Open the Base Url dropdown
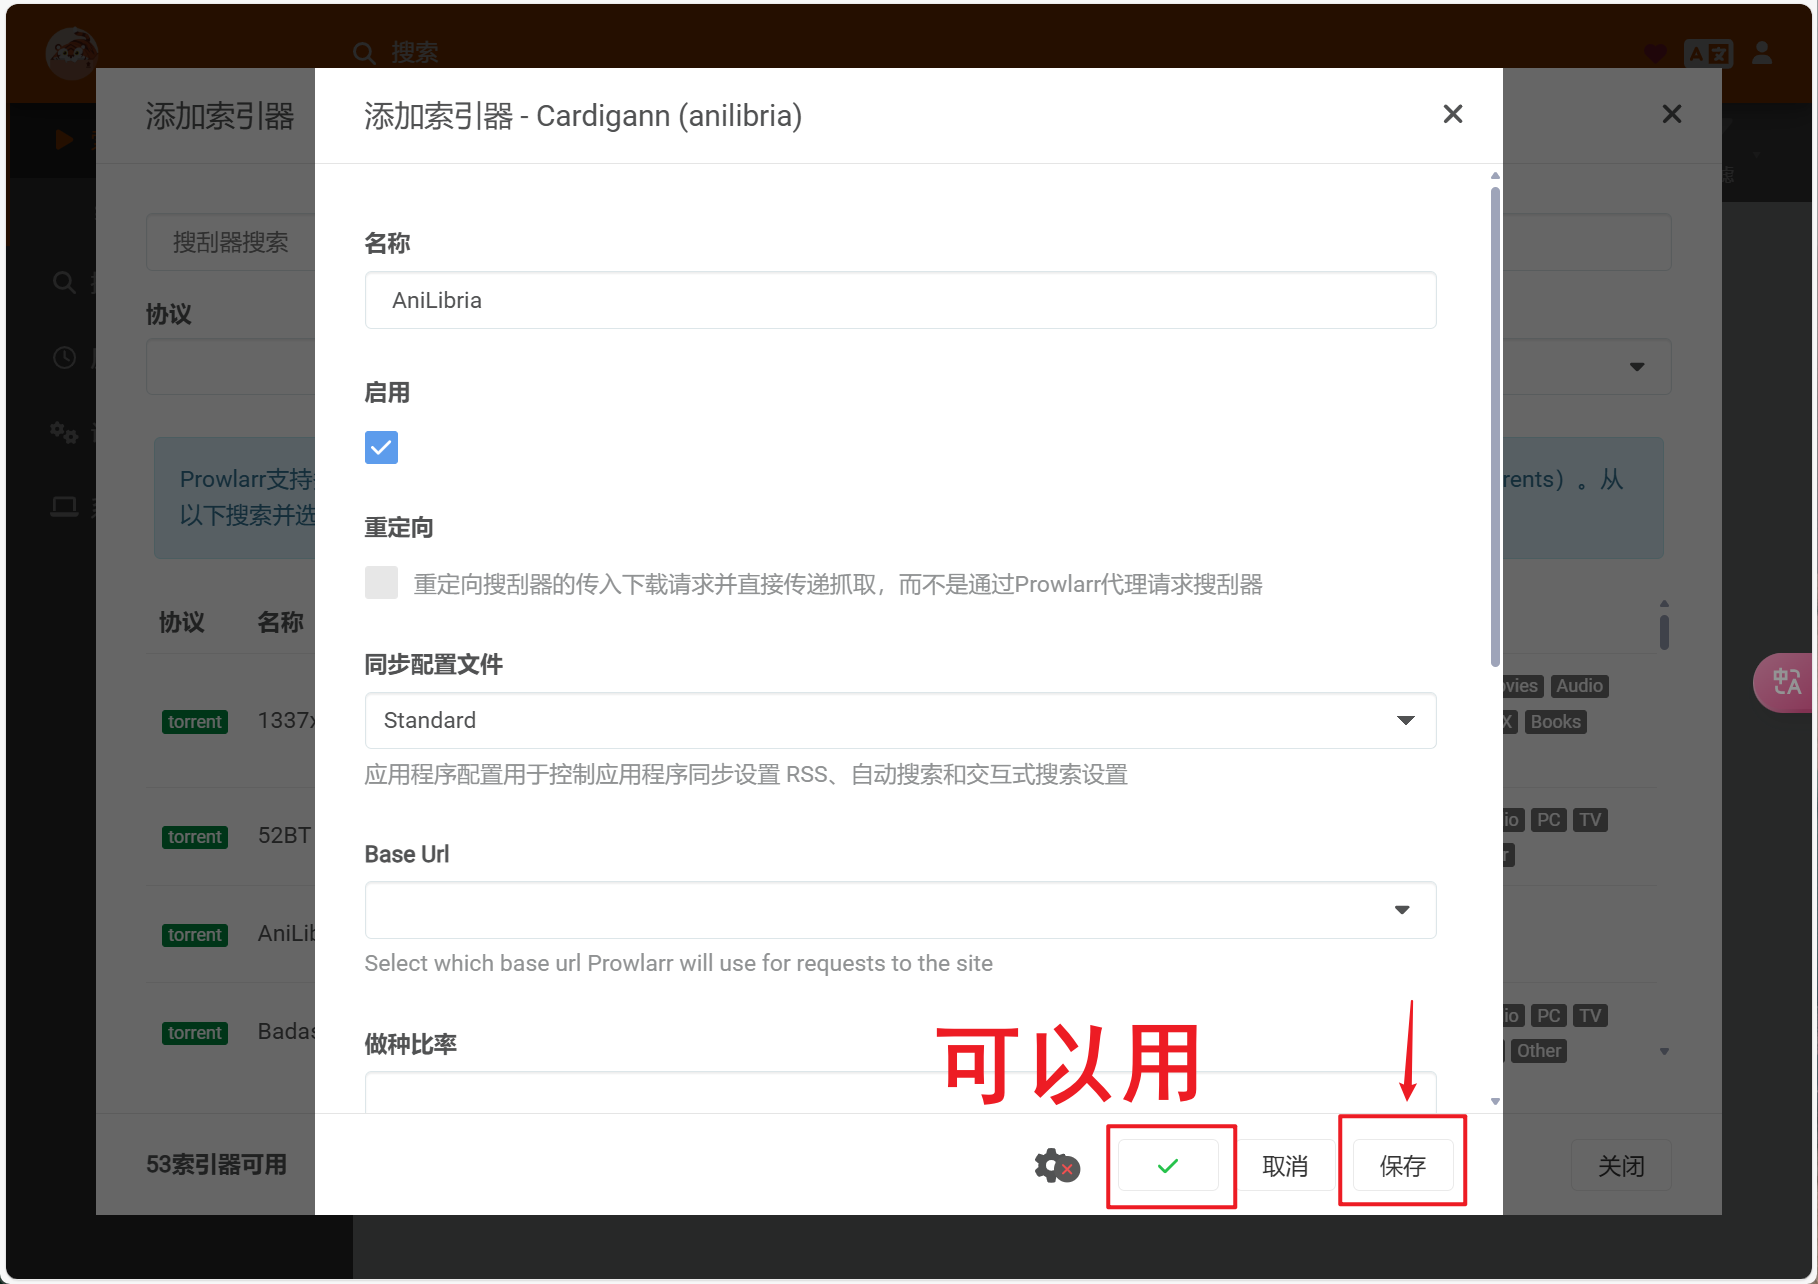Image resolution: width=1818 pixels, height=1284 pixels. pos(900,910)
